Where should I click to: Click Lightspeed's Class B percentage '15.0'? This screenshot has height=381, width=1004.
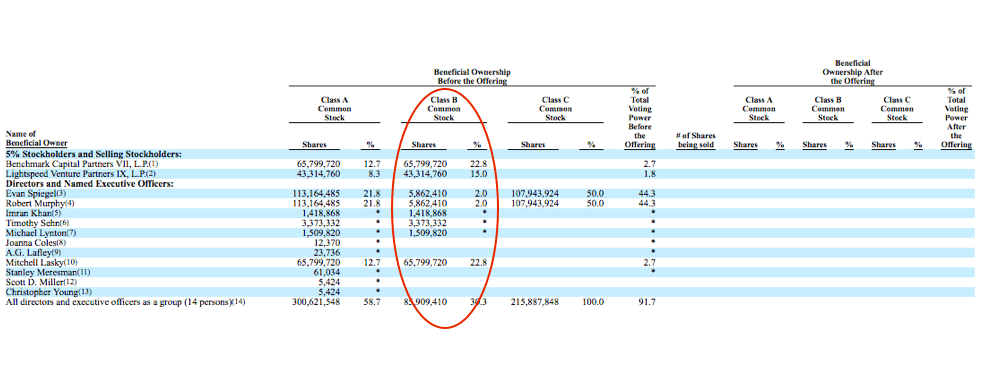(480, 174)
